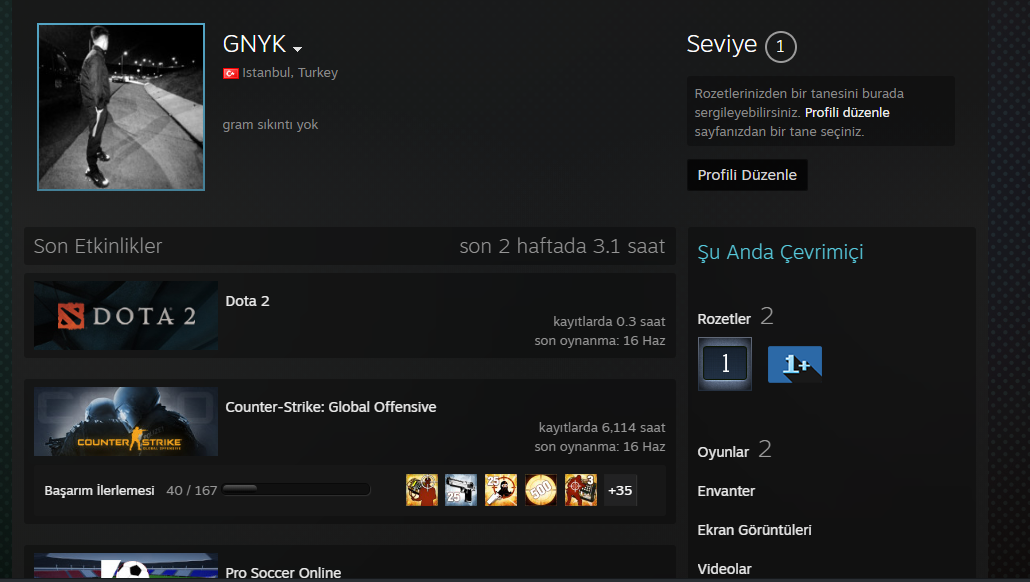Click the Turkey flag icon

(x=231, y=74)
